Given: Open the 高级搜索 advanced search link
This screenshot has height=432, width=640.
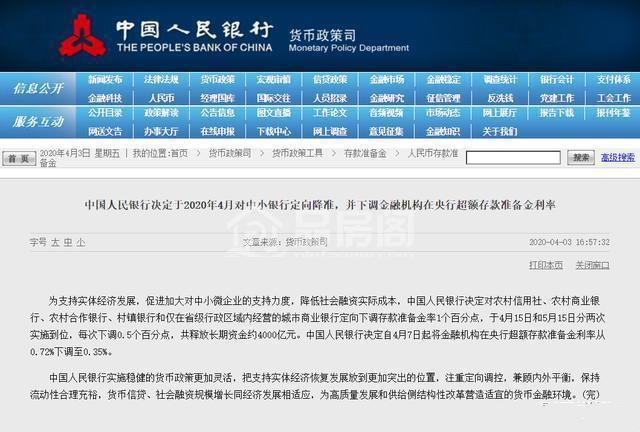Looking at the screenshot, I should [x=617, y=157].
